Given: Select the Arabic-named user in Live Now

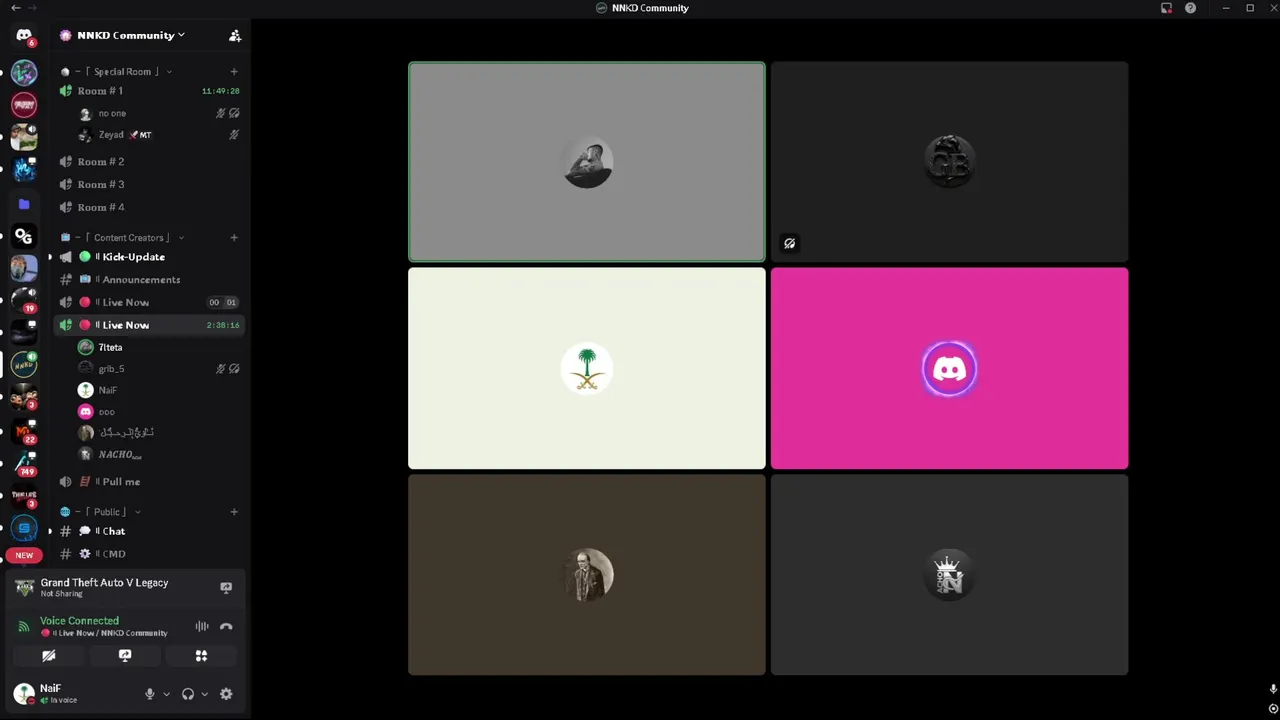Looking at the screenshot, I should (158, 433).
